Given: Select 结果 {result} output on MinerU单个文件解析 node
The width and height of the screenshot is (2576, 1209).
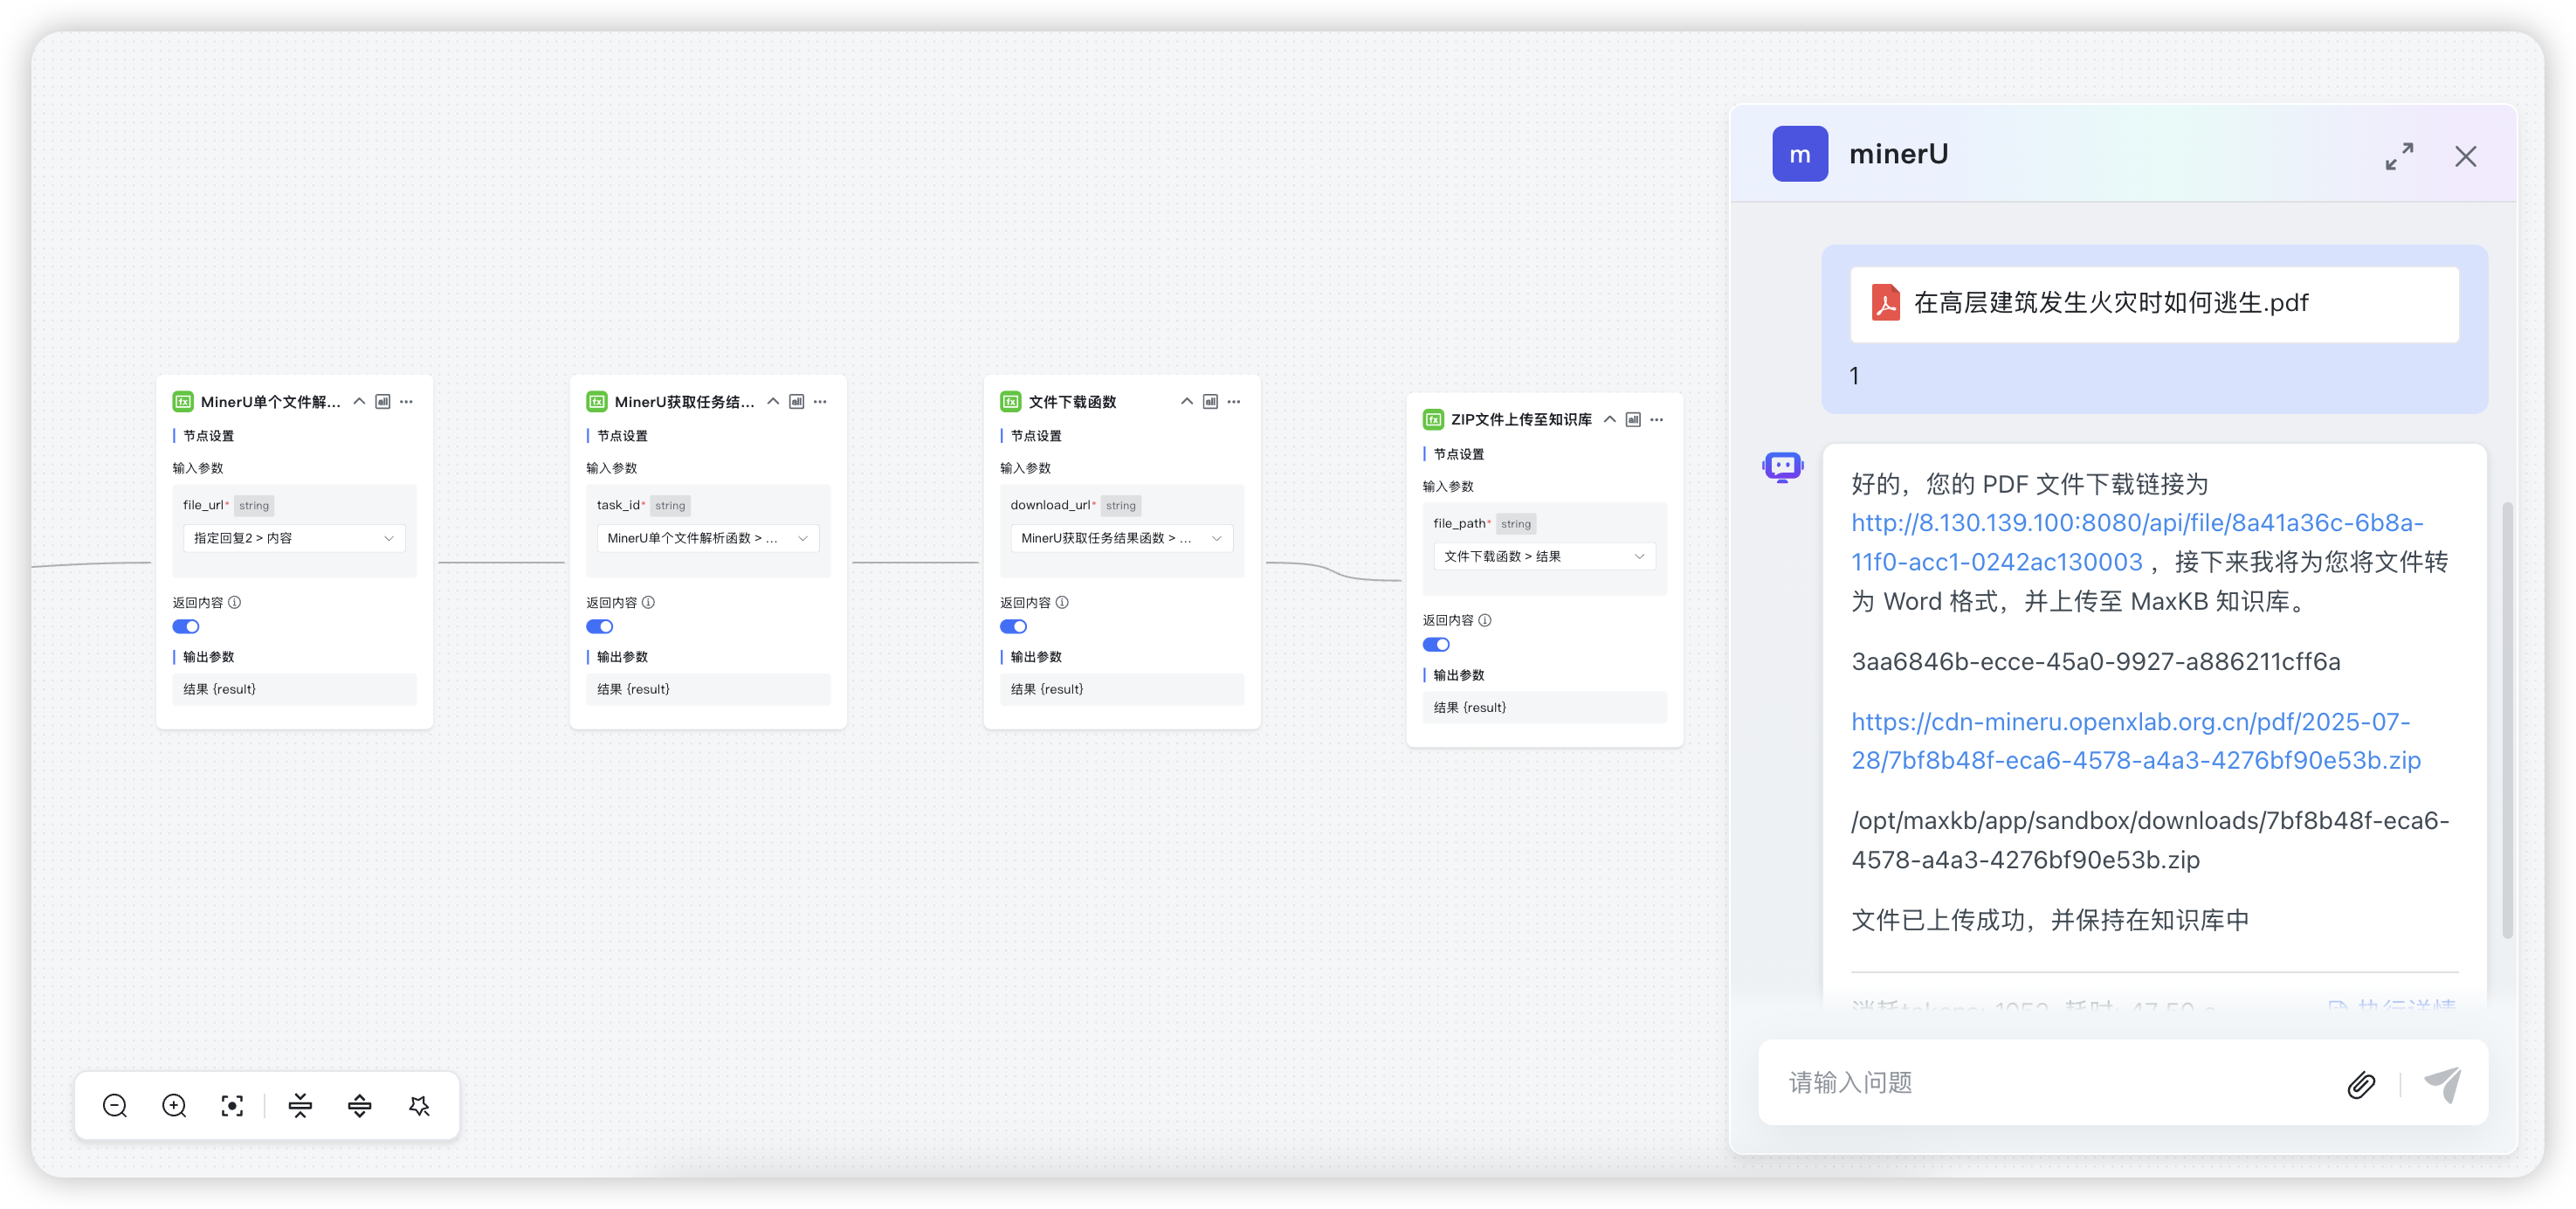Looking at the screenshot, I should (294, 689).
